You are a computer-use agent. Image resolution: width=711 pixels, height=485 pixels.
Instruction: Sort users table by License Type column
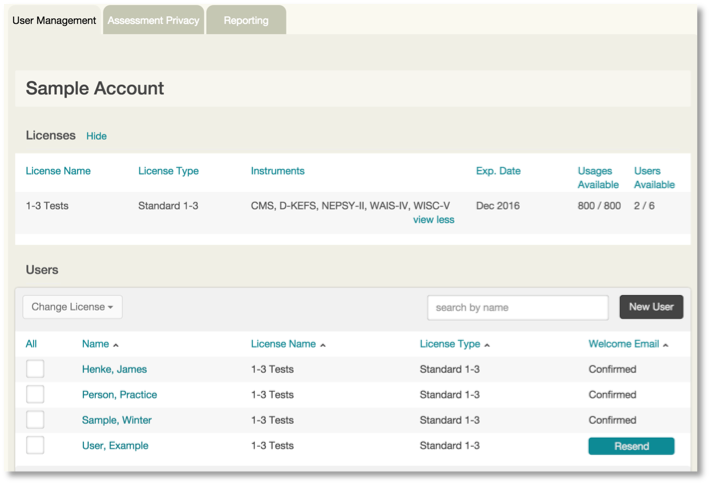(x=450, y=344)
